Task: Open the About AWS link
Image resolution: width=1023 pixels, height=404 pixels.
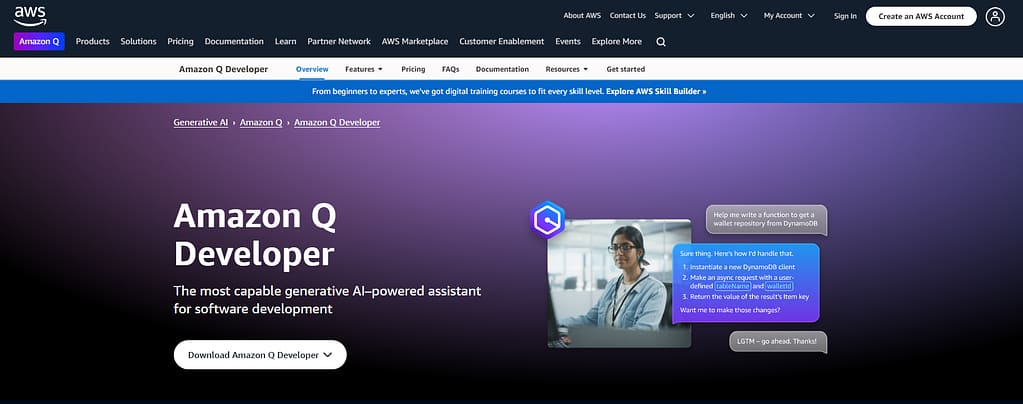Action: click(582, 16)
